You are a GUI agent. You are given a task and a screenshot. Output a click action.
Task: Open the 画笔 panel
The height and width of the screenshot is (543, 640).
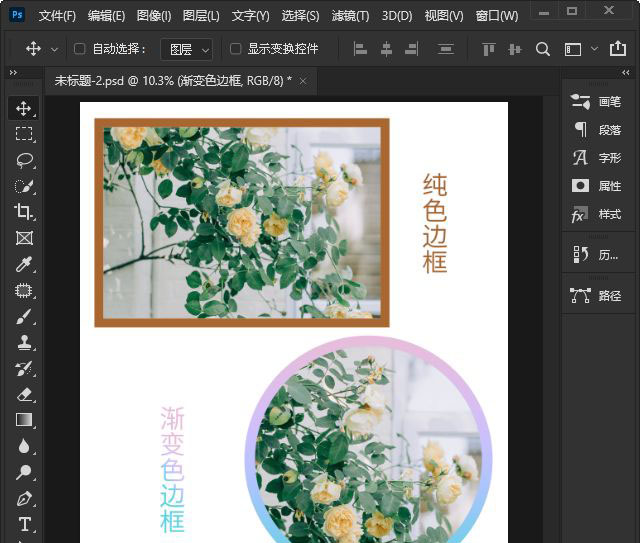598,102
